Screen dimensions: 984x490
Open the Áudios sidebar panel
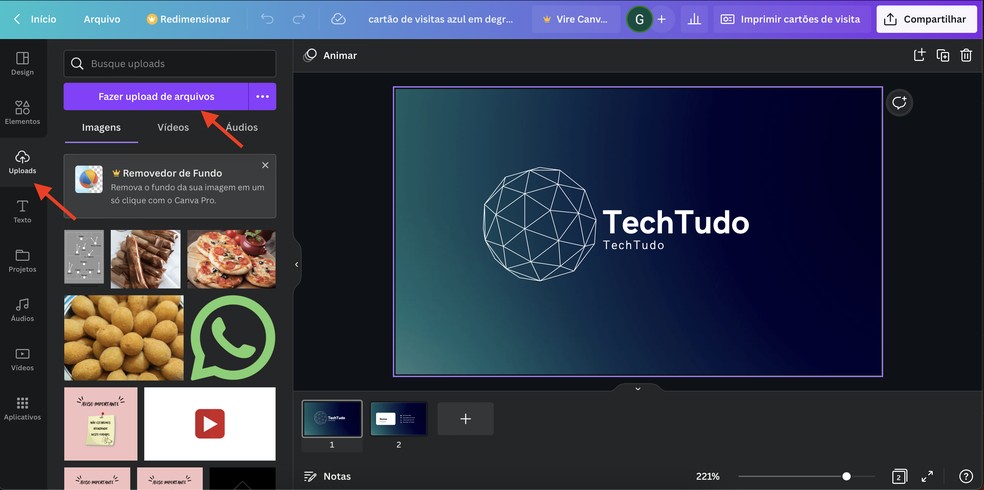[x=23, y=309]
